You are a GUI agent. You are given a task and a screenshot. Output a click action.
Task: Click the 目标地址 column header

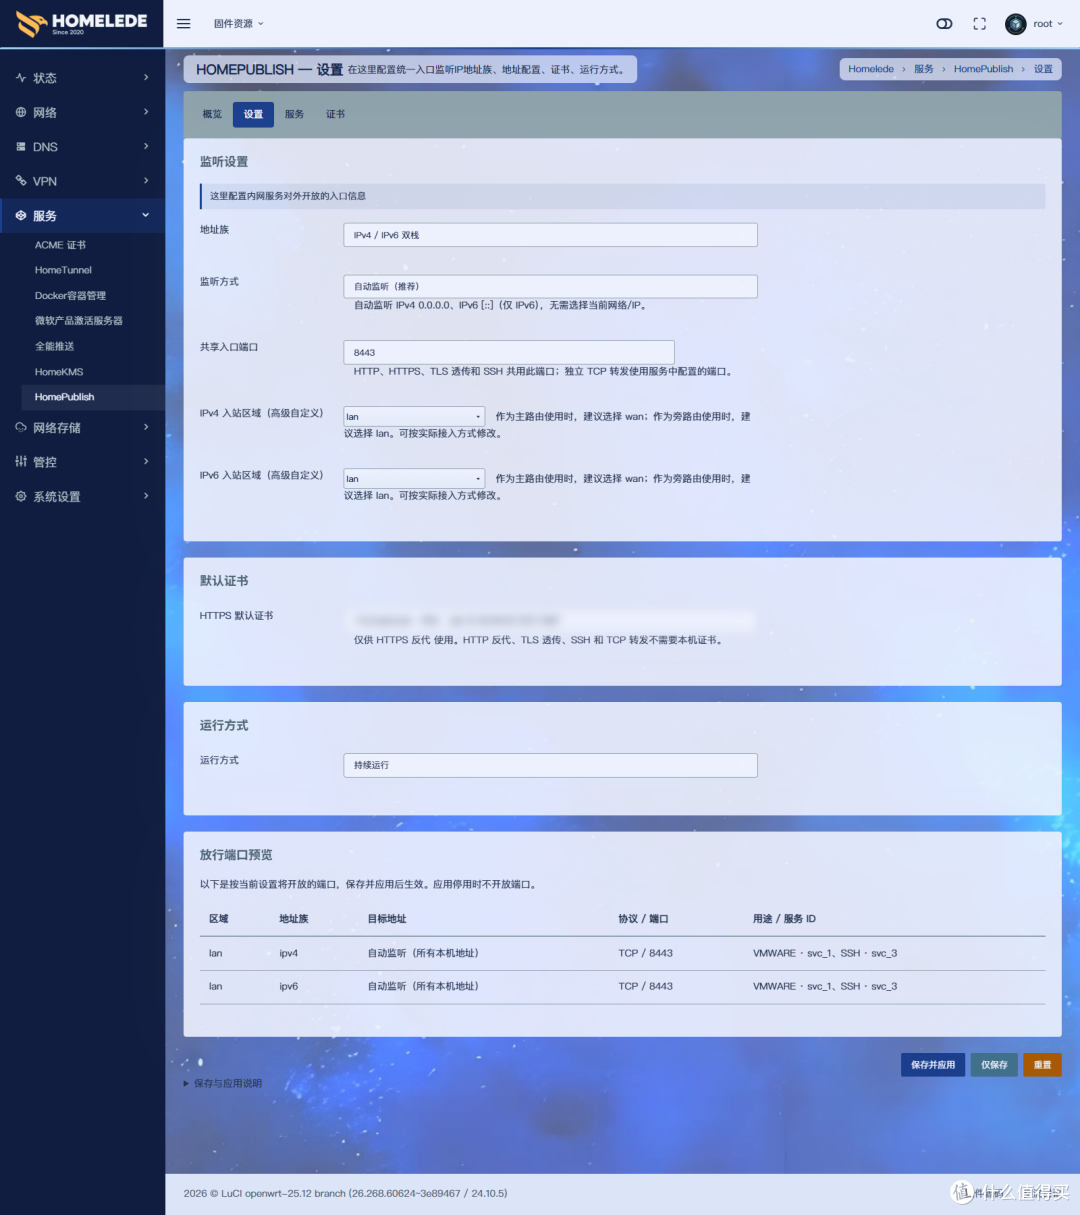(x=387, y=919)
